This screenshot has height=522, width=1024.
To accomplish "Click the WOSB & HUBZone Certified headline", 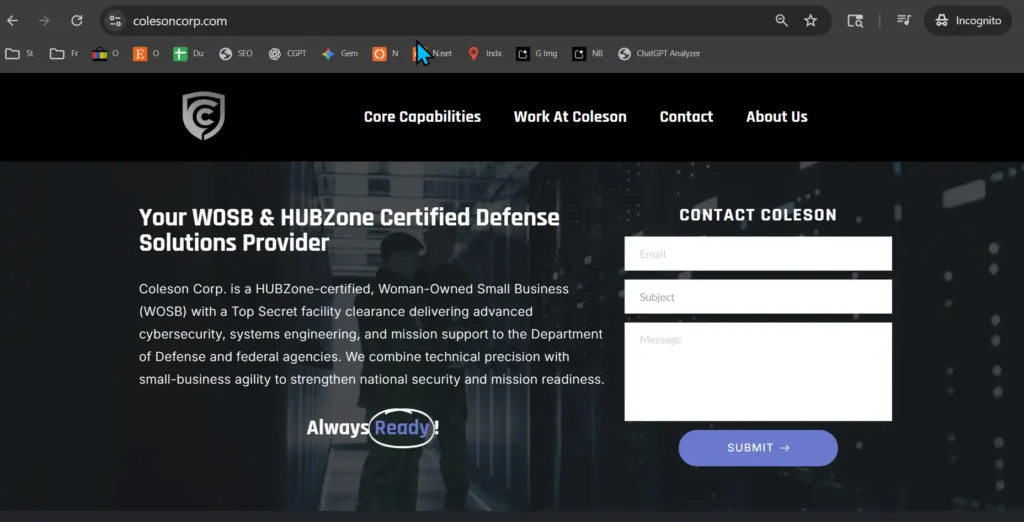I will [x=349, y=230].
